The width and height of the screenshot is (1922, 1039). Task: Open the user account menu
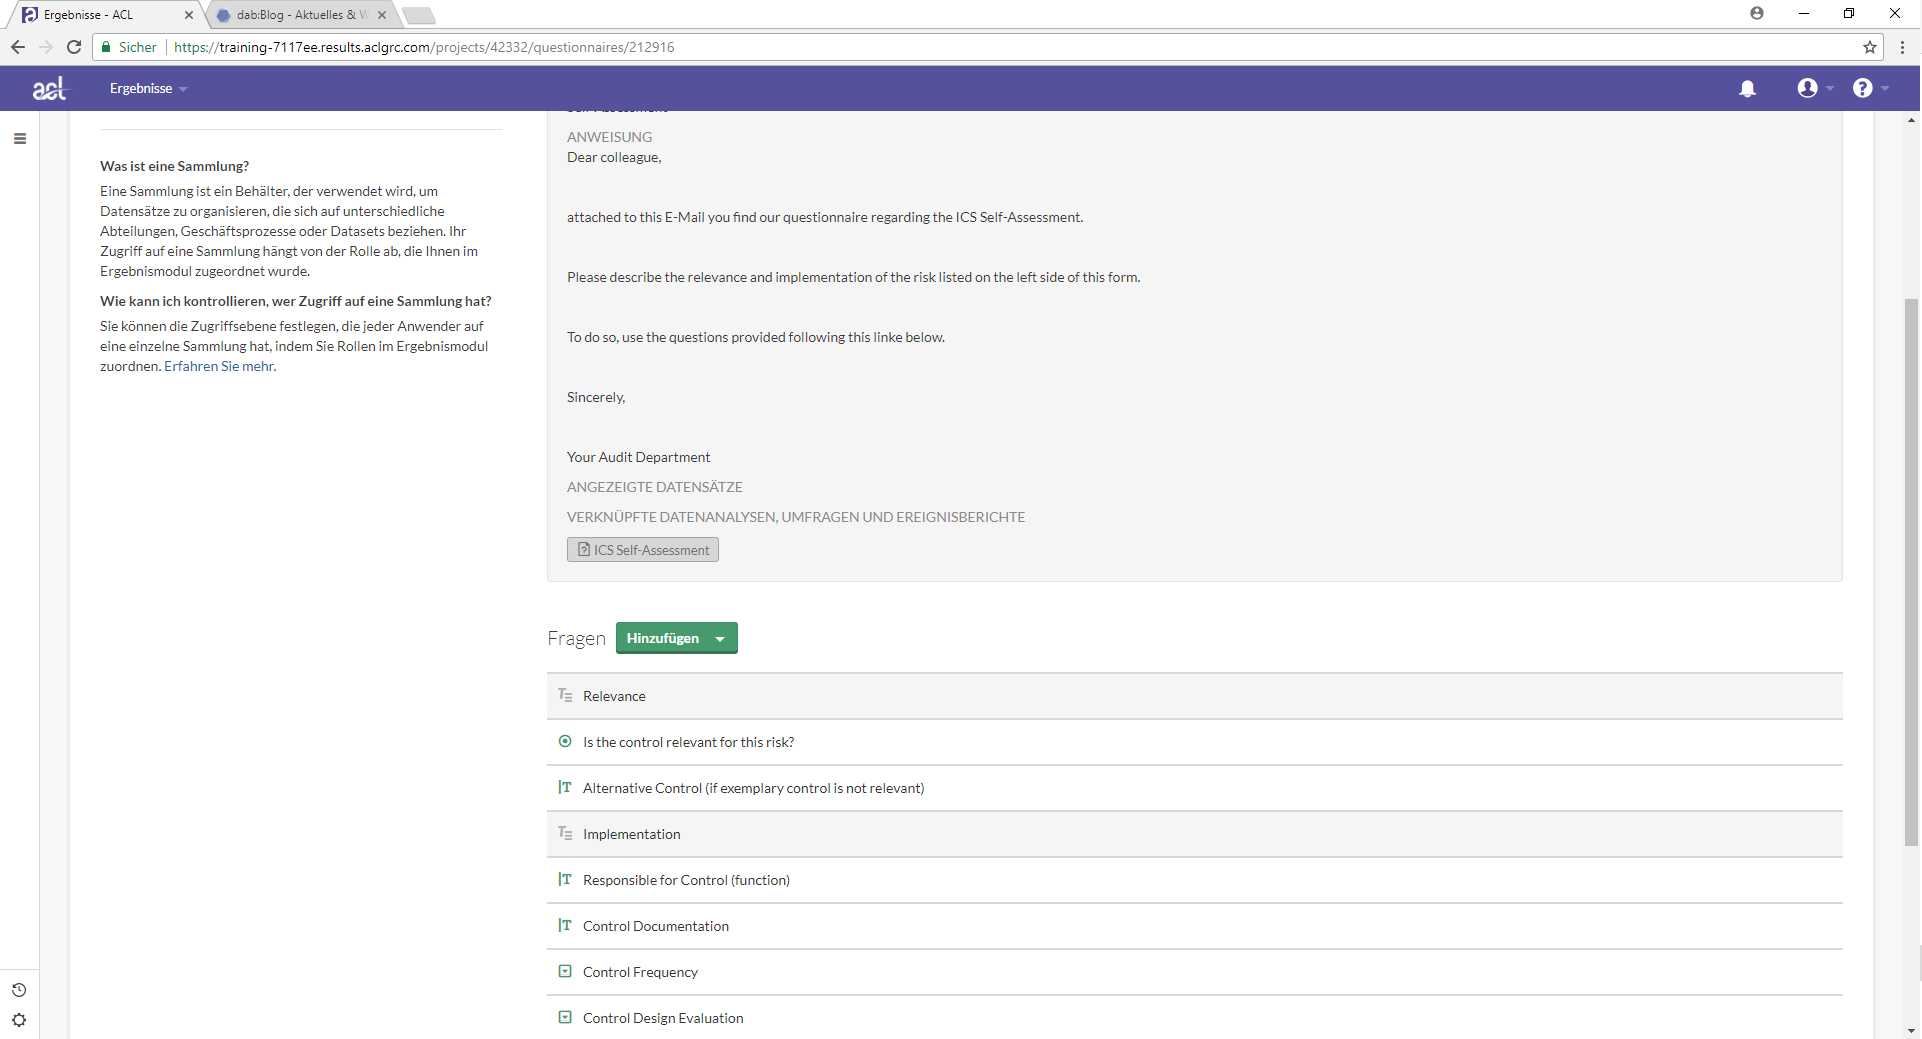[1815, 88]
